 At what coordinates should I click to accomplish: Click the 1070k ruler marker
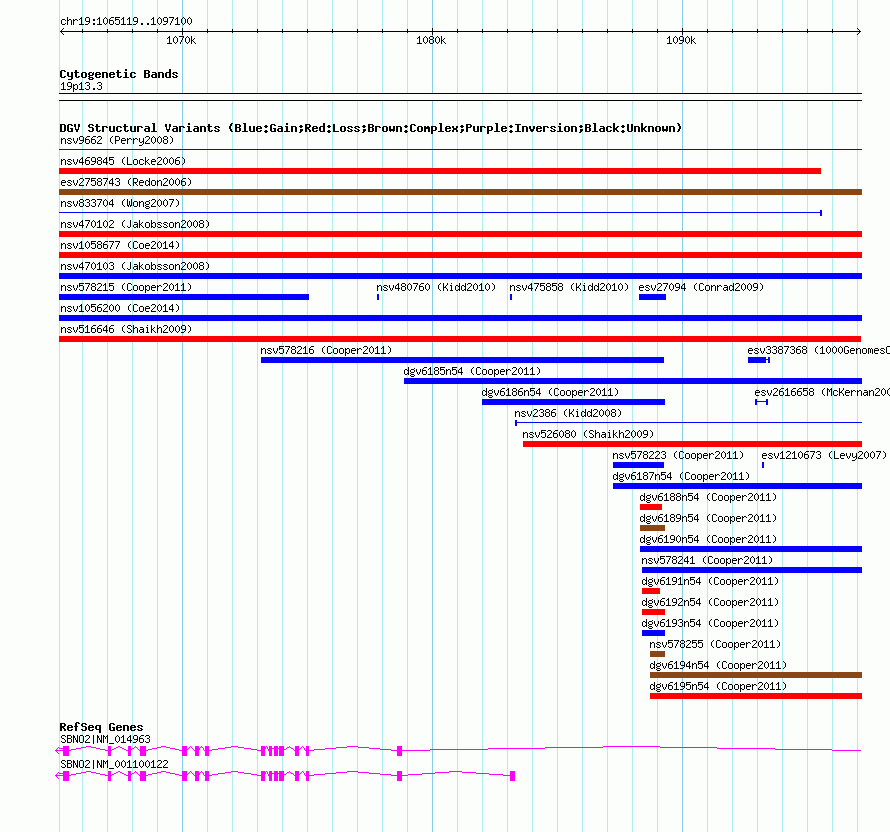pyautogui.click(x=181, y=40)
